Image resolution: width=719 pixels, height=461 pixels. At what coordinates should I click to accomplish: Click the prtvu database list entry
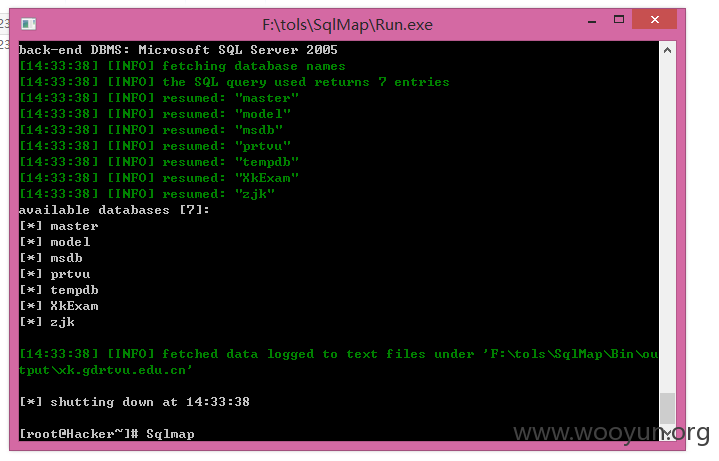tap(55, 274)
